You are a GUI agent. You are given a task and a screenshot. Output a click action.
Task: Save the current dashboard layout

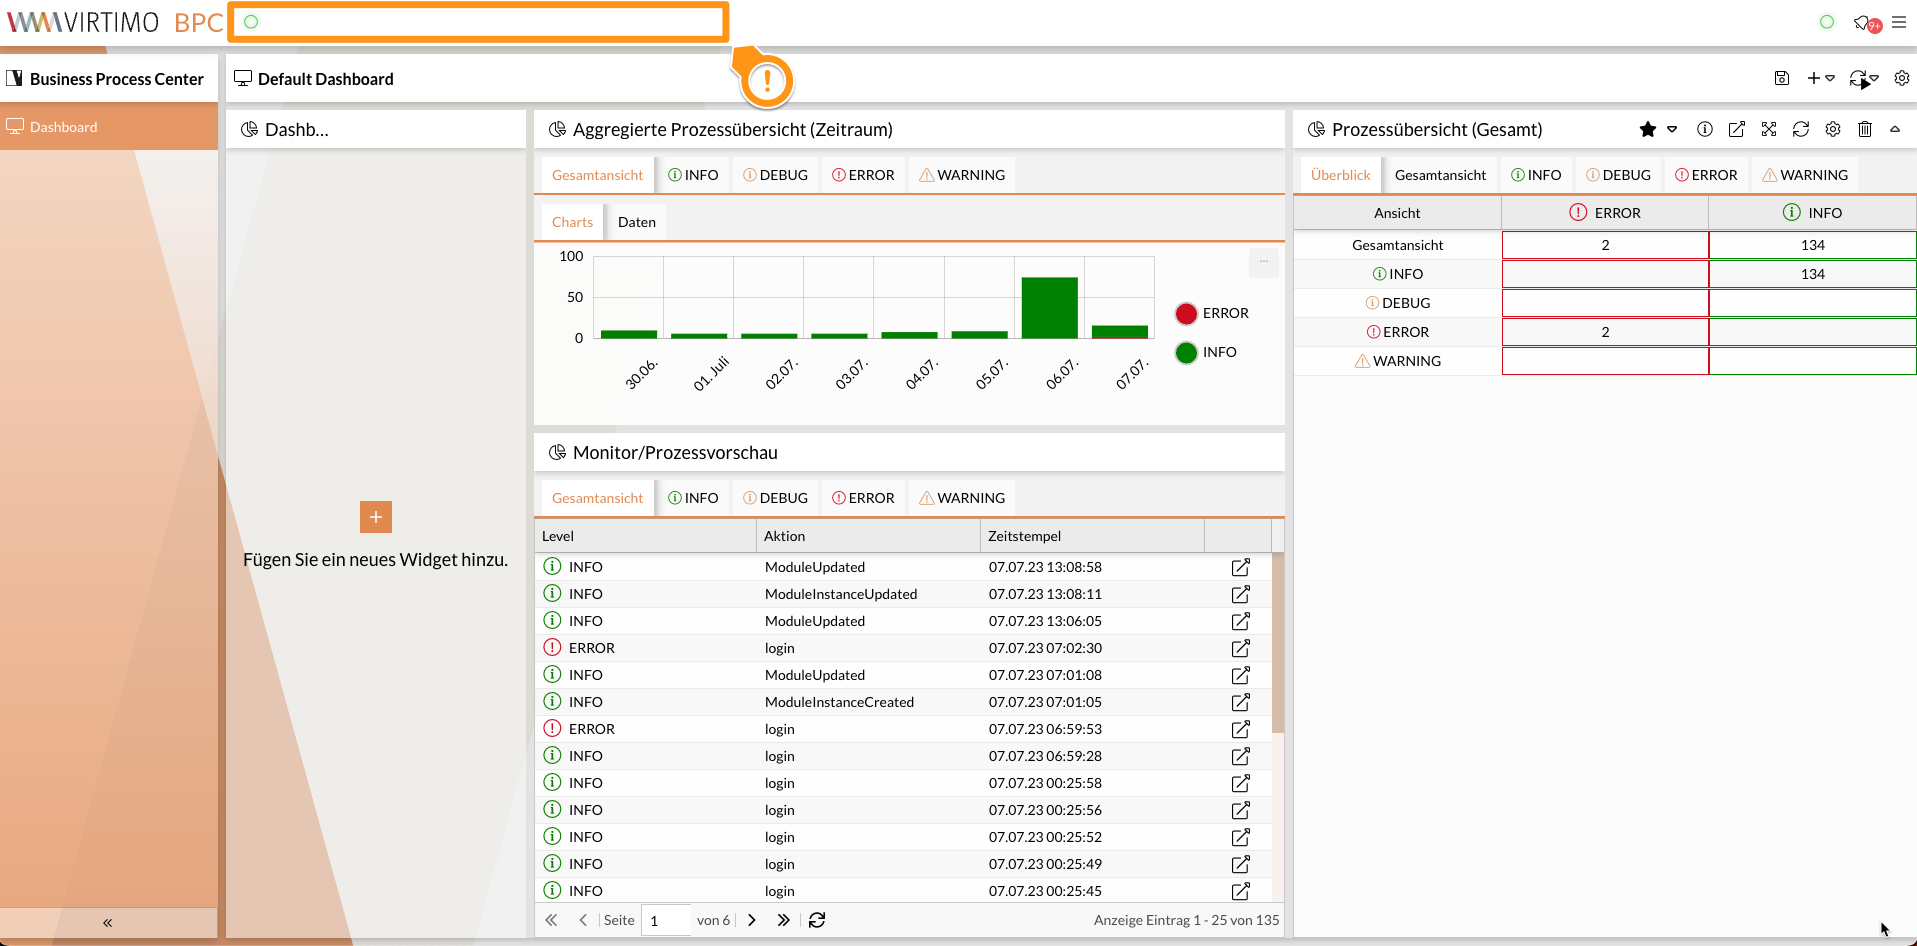pyautogui.click(x=1782, y=78)
